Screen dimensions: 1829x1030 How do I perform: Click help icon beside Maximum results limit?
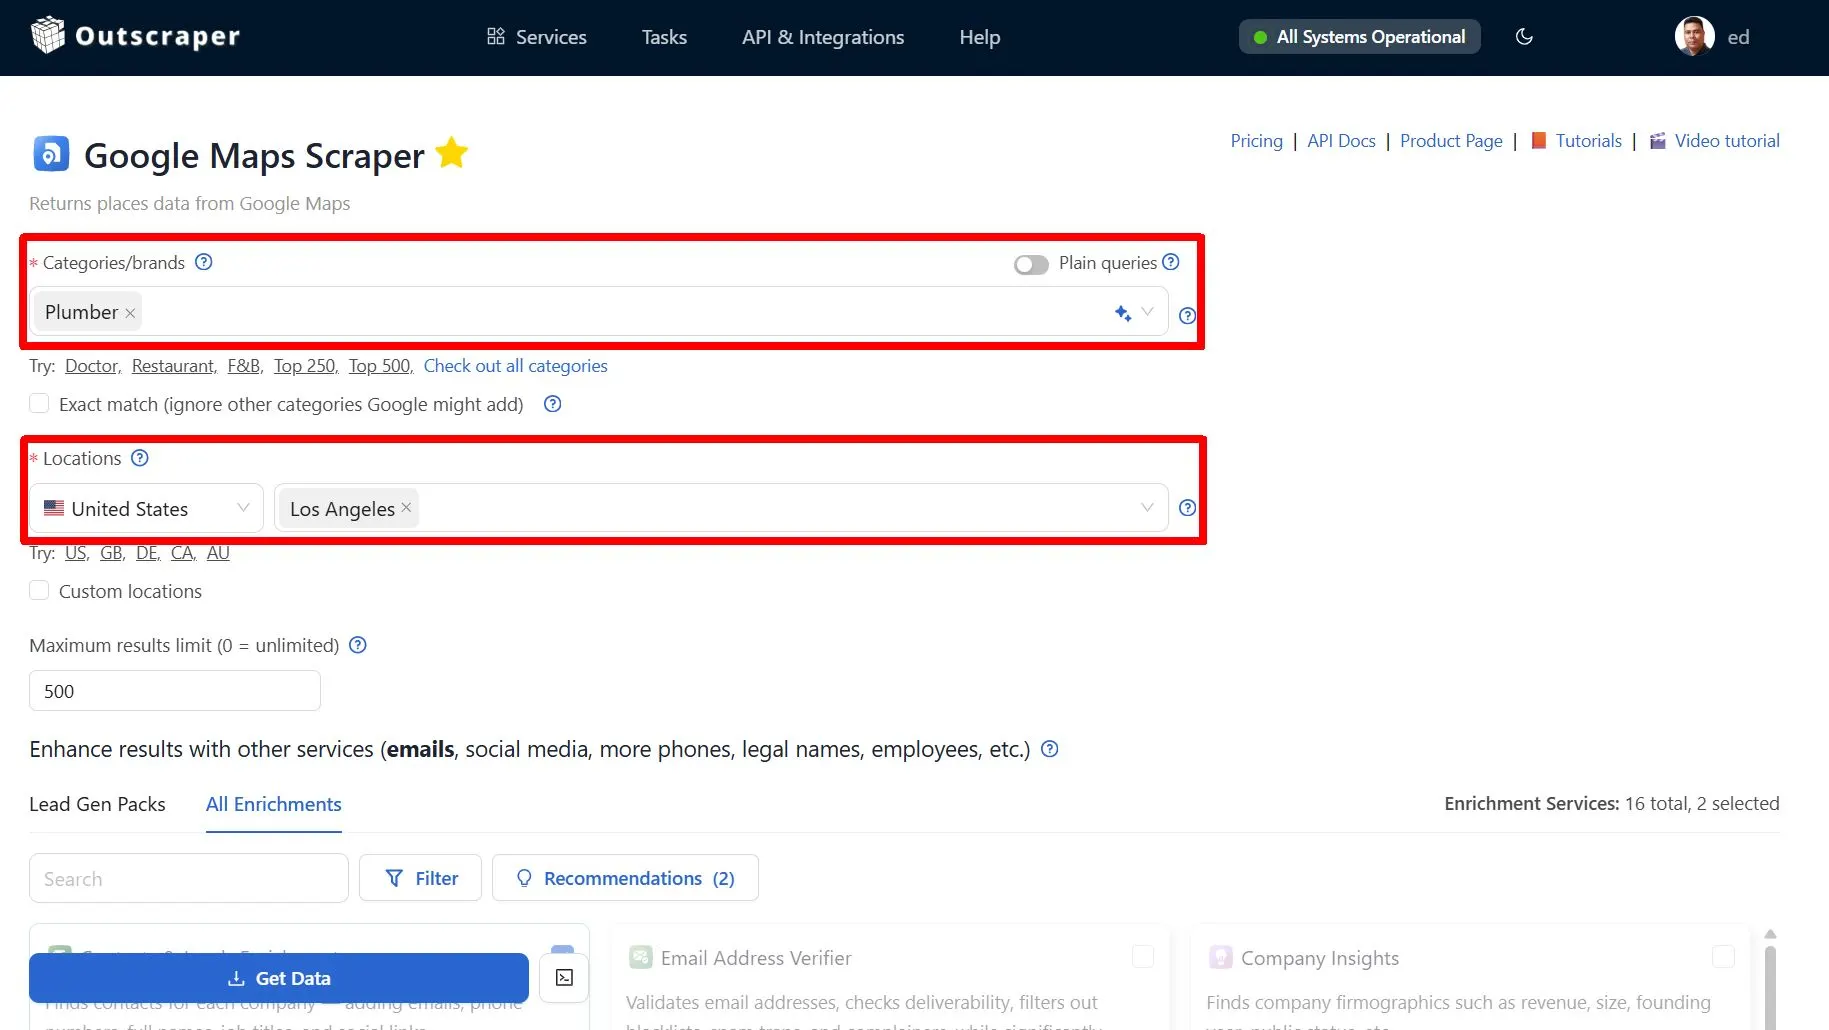point(358,645)
